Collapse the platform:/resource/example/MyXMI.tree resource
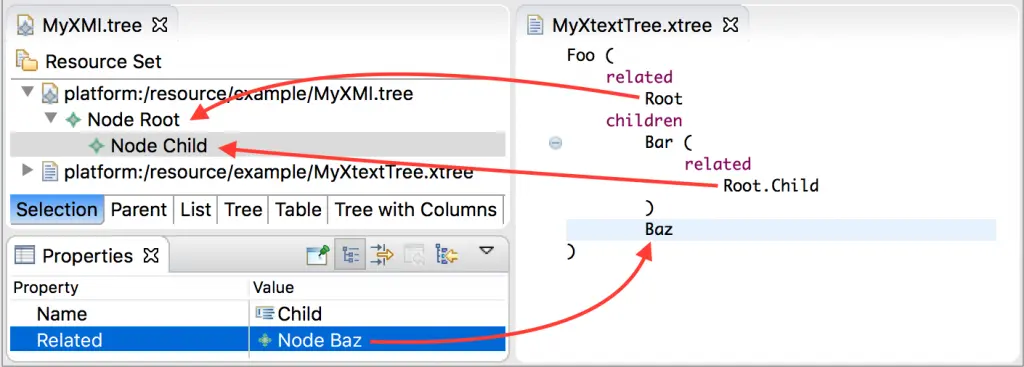1024x367 pixels. coord(28,93)
